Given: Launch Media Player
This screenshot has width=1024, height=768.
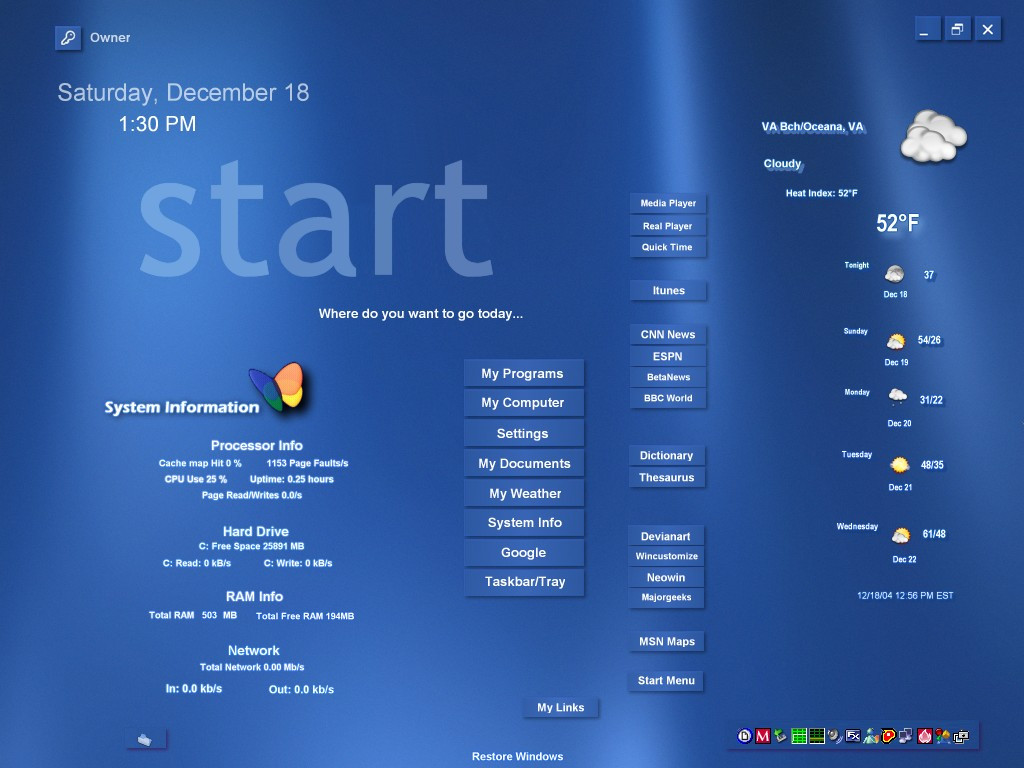Looking at the screenshot, I should click(x=668, y=203).
